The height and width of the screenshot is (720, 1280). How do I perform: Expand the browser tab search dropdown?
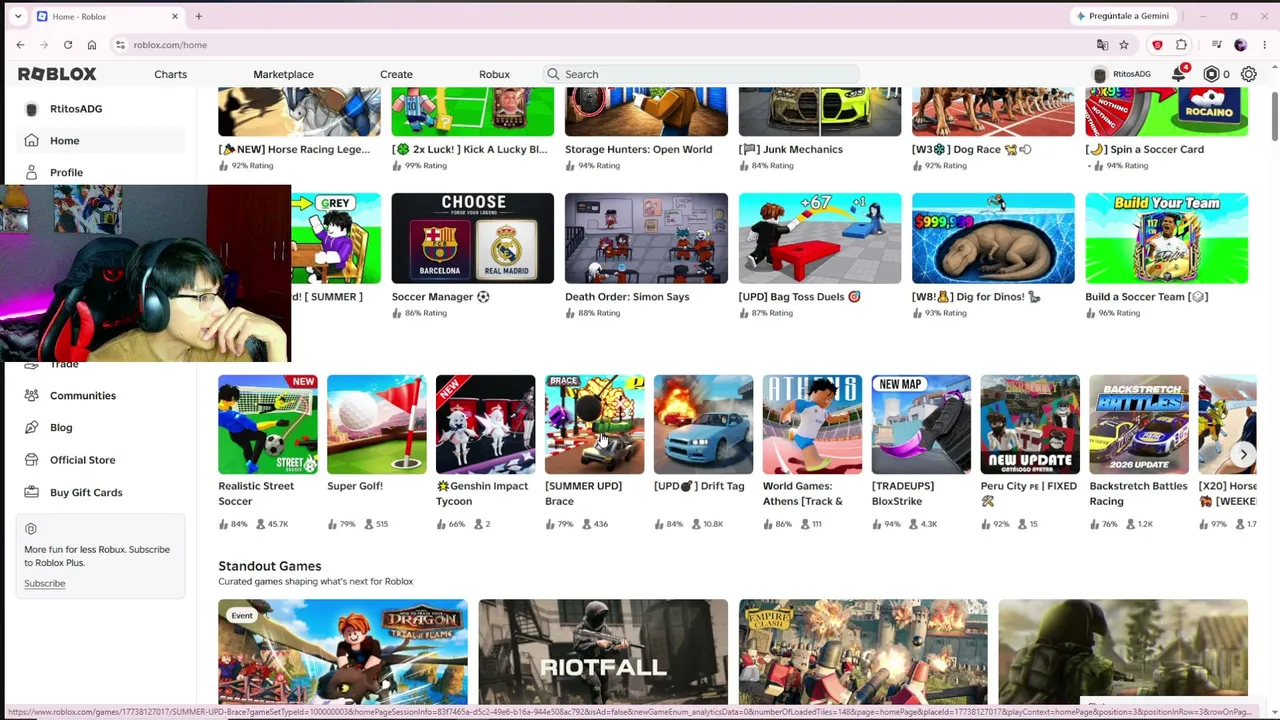(18, 16)
